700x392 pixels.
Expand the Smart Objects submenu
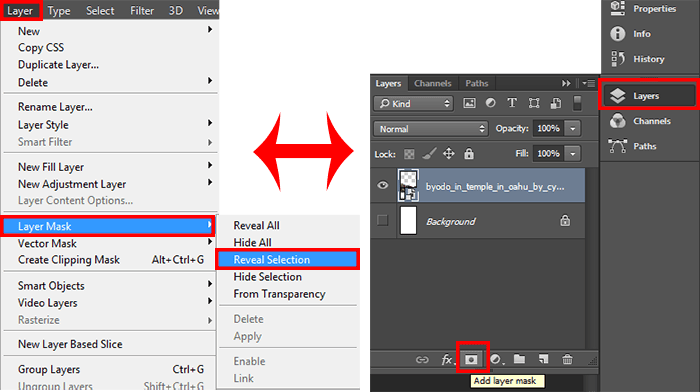(x=210, y=284)
